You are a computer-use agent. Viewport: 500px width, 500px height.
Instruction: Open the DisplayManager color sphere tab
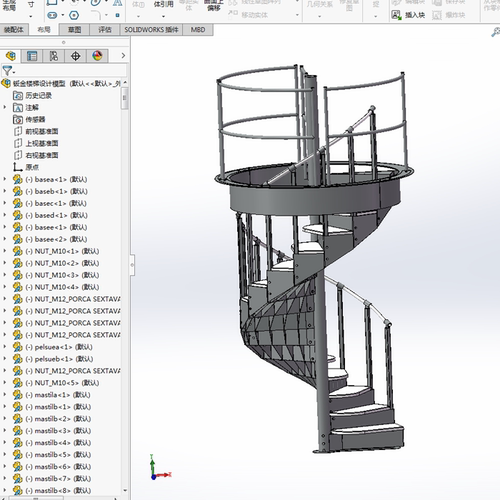pyautogui.click(x=97, y=56)
